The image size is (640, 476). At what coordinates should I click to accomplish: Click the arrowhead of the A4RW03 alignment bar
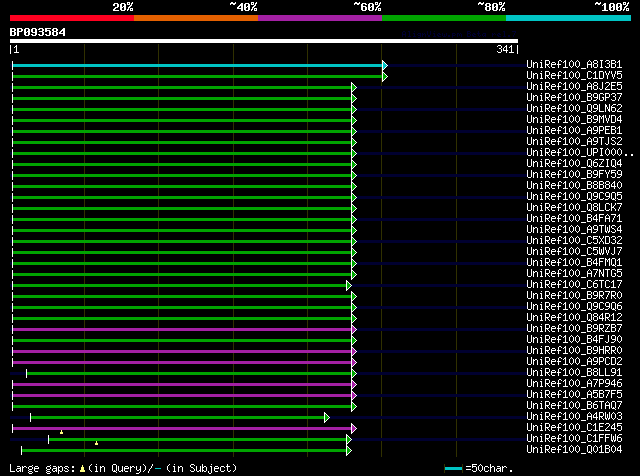[326, 417]
